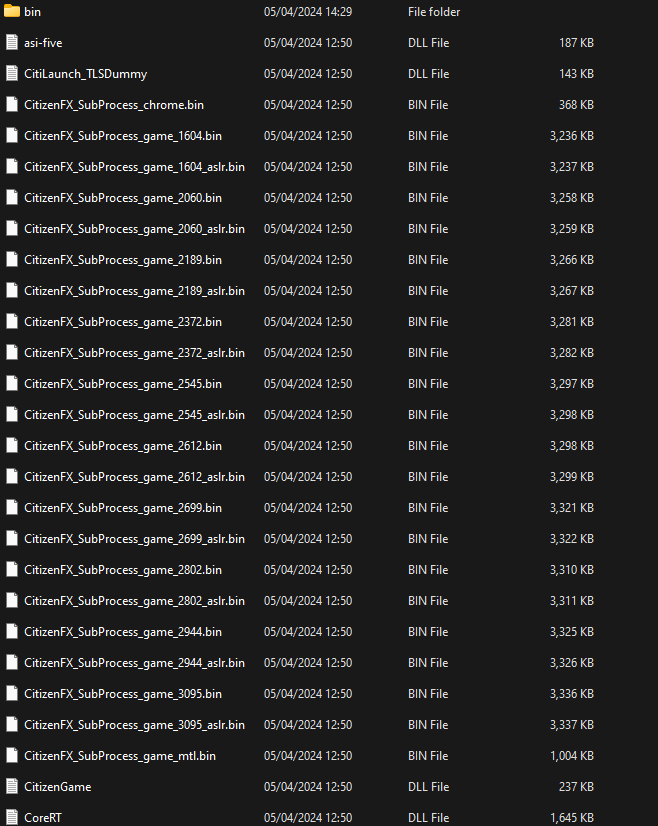The height and width of the screenshot is (826, 658).
Task: Click the 1,004 KB size value
Action: [572, 755]
